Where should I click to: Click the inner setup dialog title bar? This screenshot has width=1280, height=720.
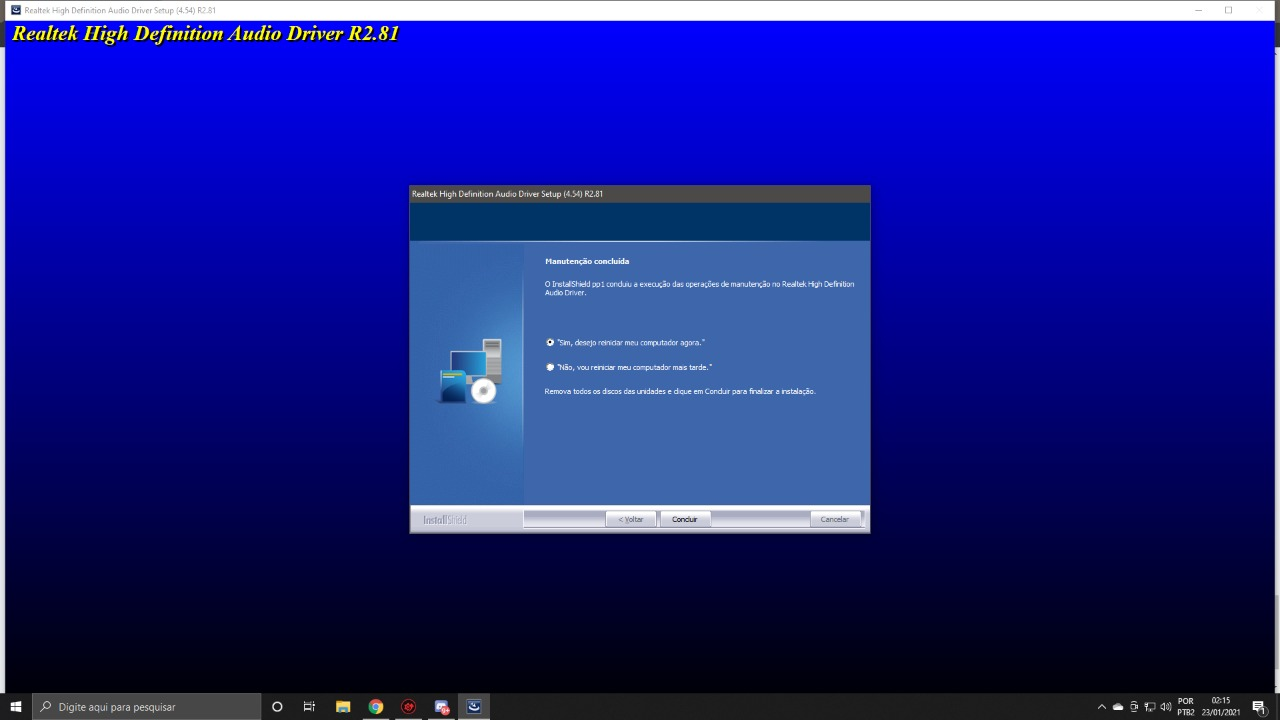pyautogui.click(x=640, y=194)
